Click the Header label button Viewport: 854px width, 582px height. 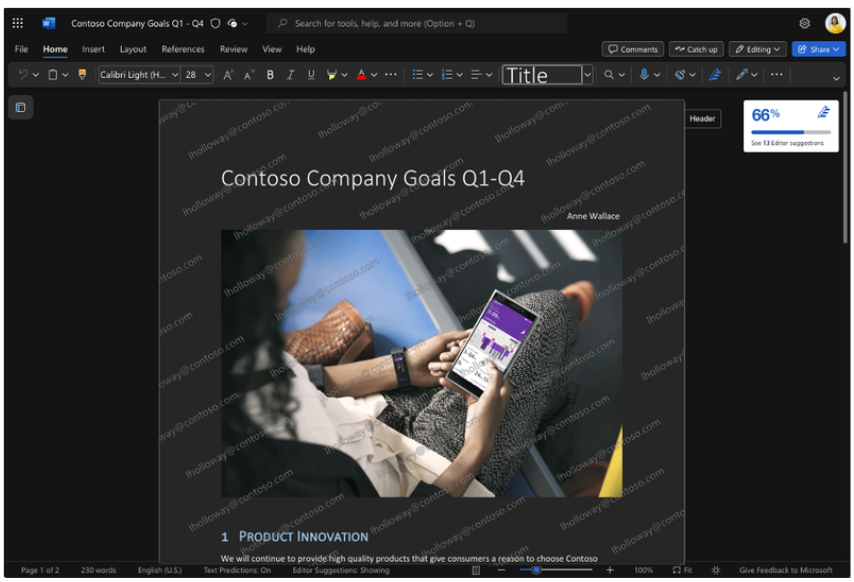tap(702, 118)
